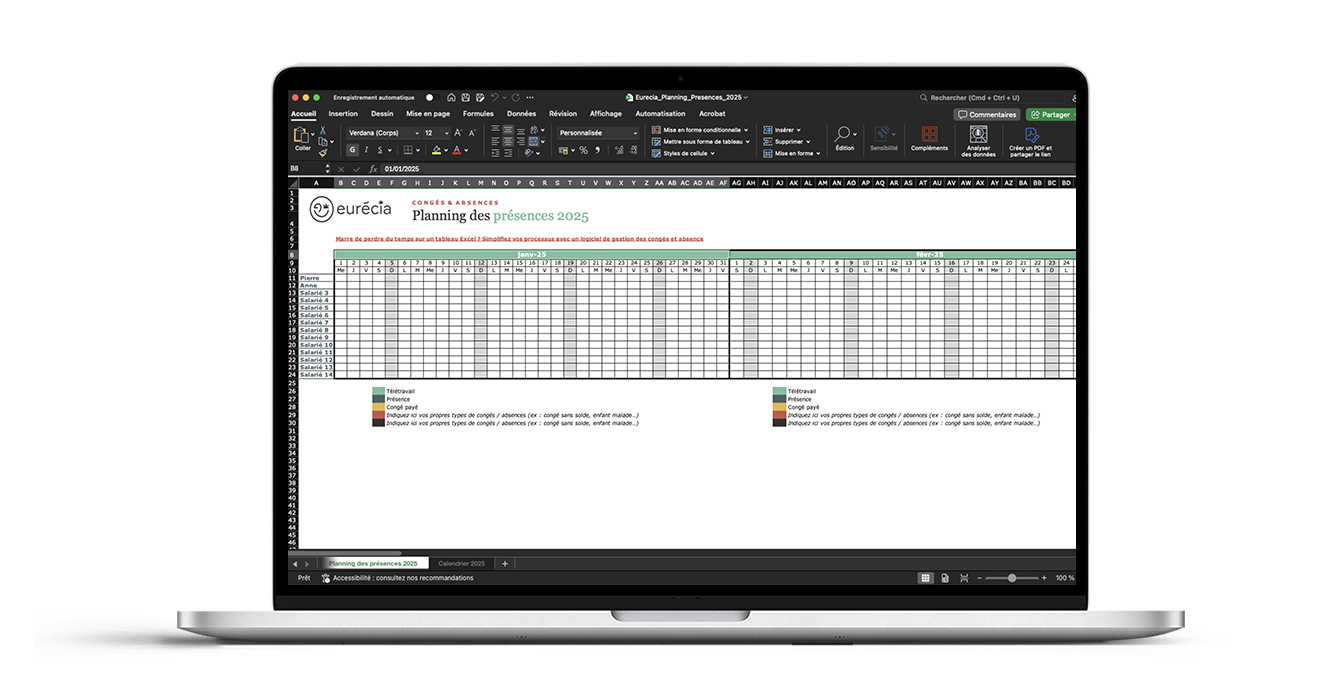
Task: Click the decrease decimal icon
Action: 633,150
